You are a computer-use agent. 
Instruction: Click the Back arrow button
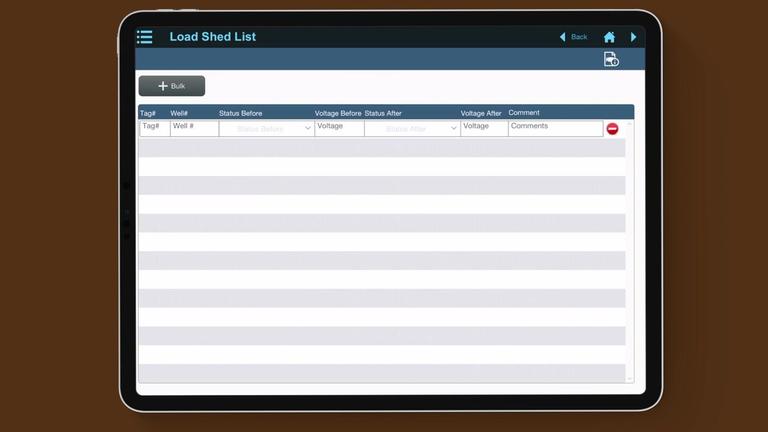point(574,37)
